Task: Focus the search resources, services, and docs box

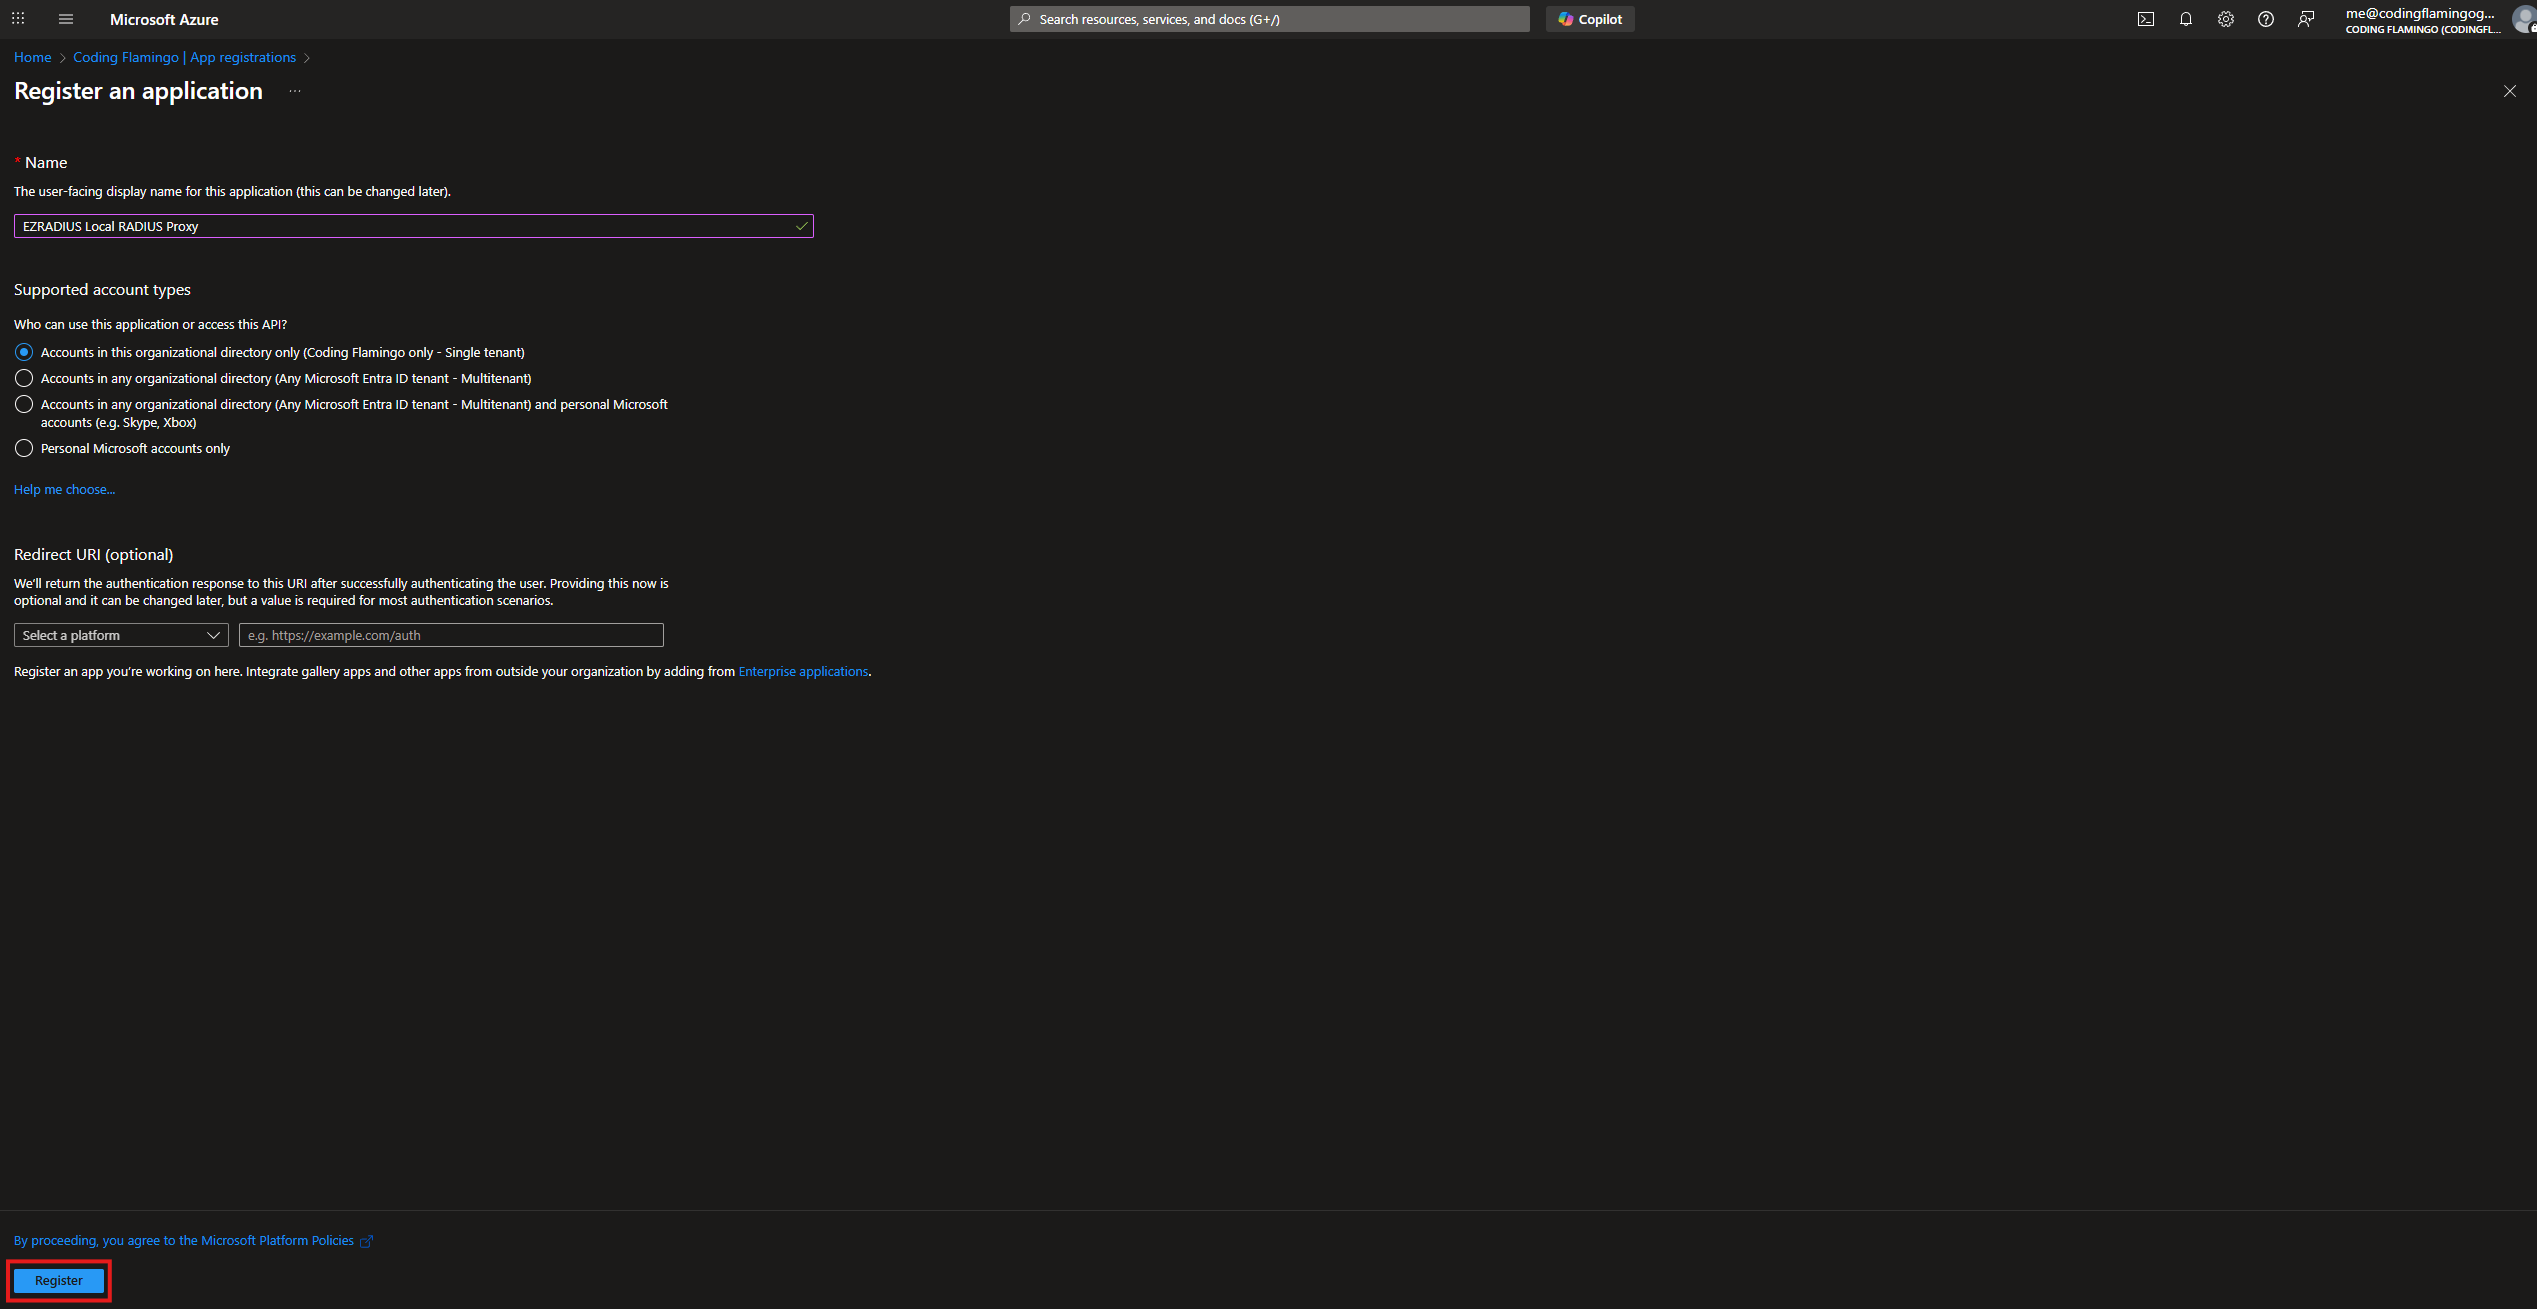Action: pyautogui.click(x=1270, y=19)
